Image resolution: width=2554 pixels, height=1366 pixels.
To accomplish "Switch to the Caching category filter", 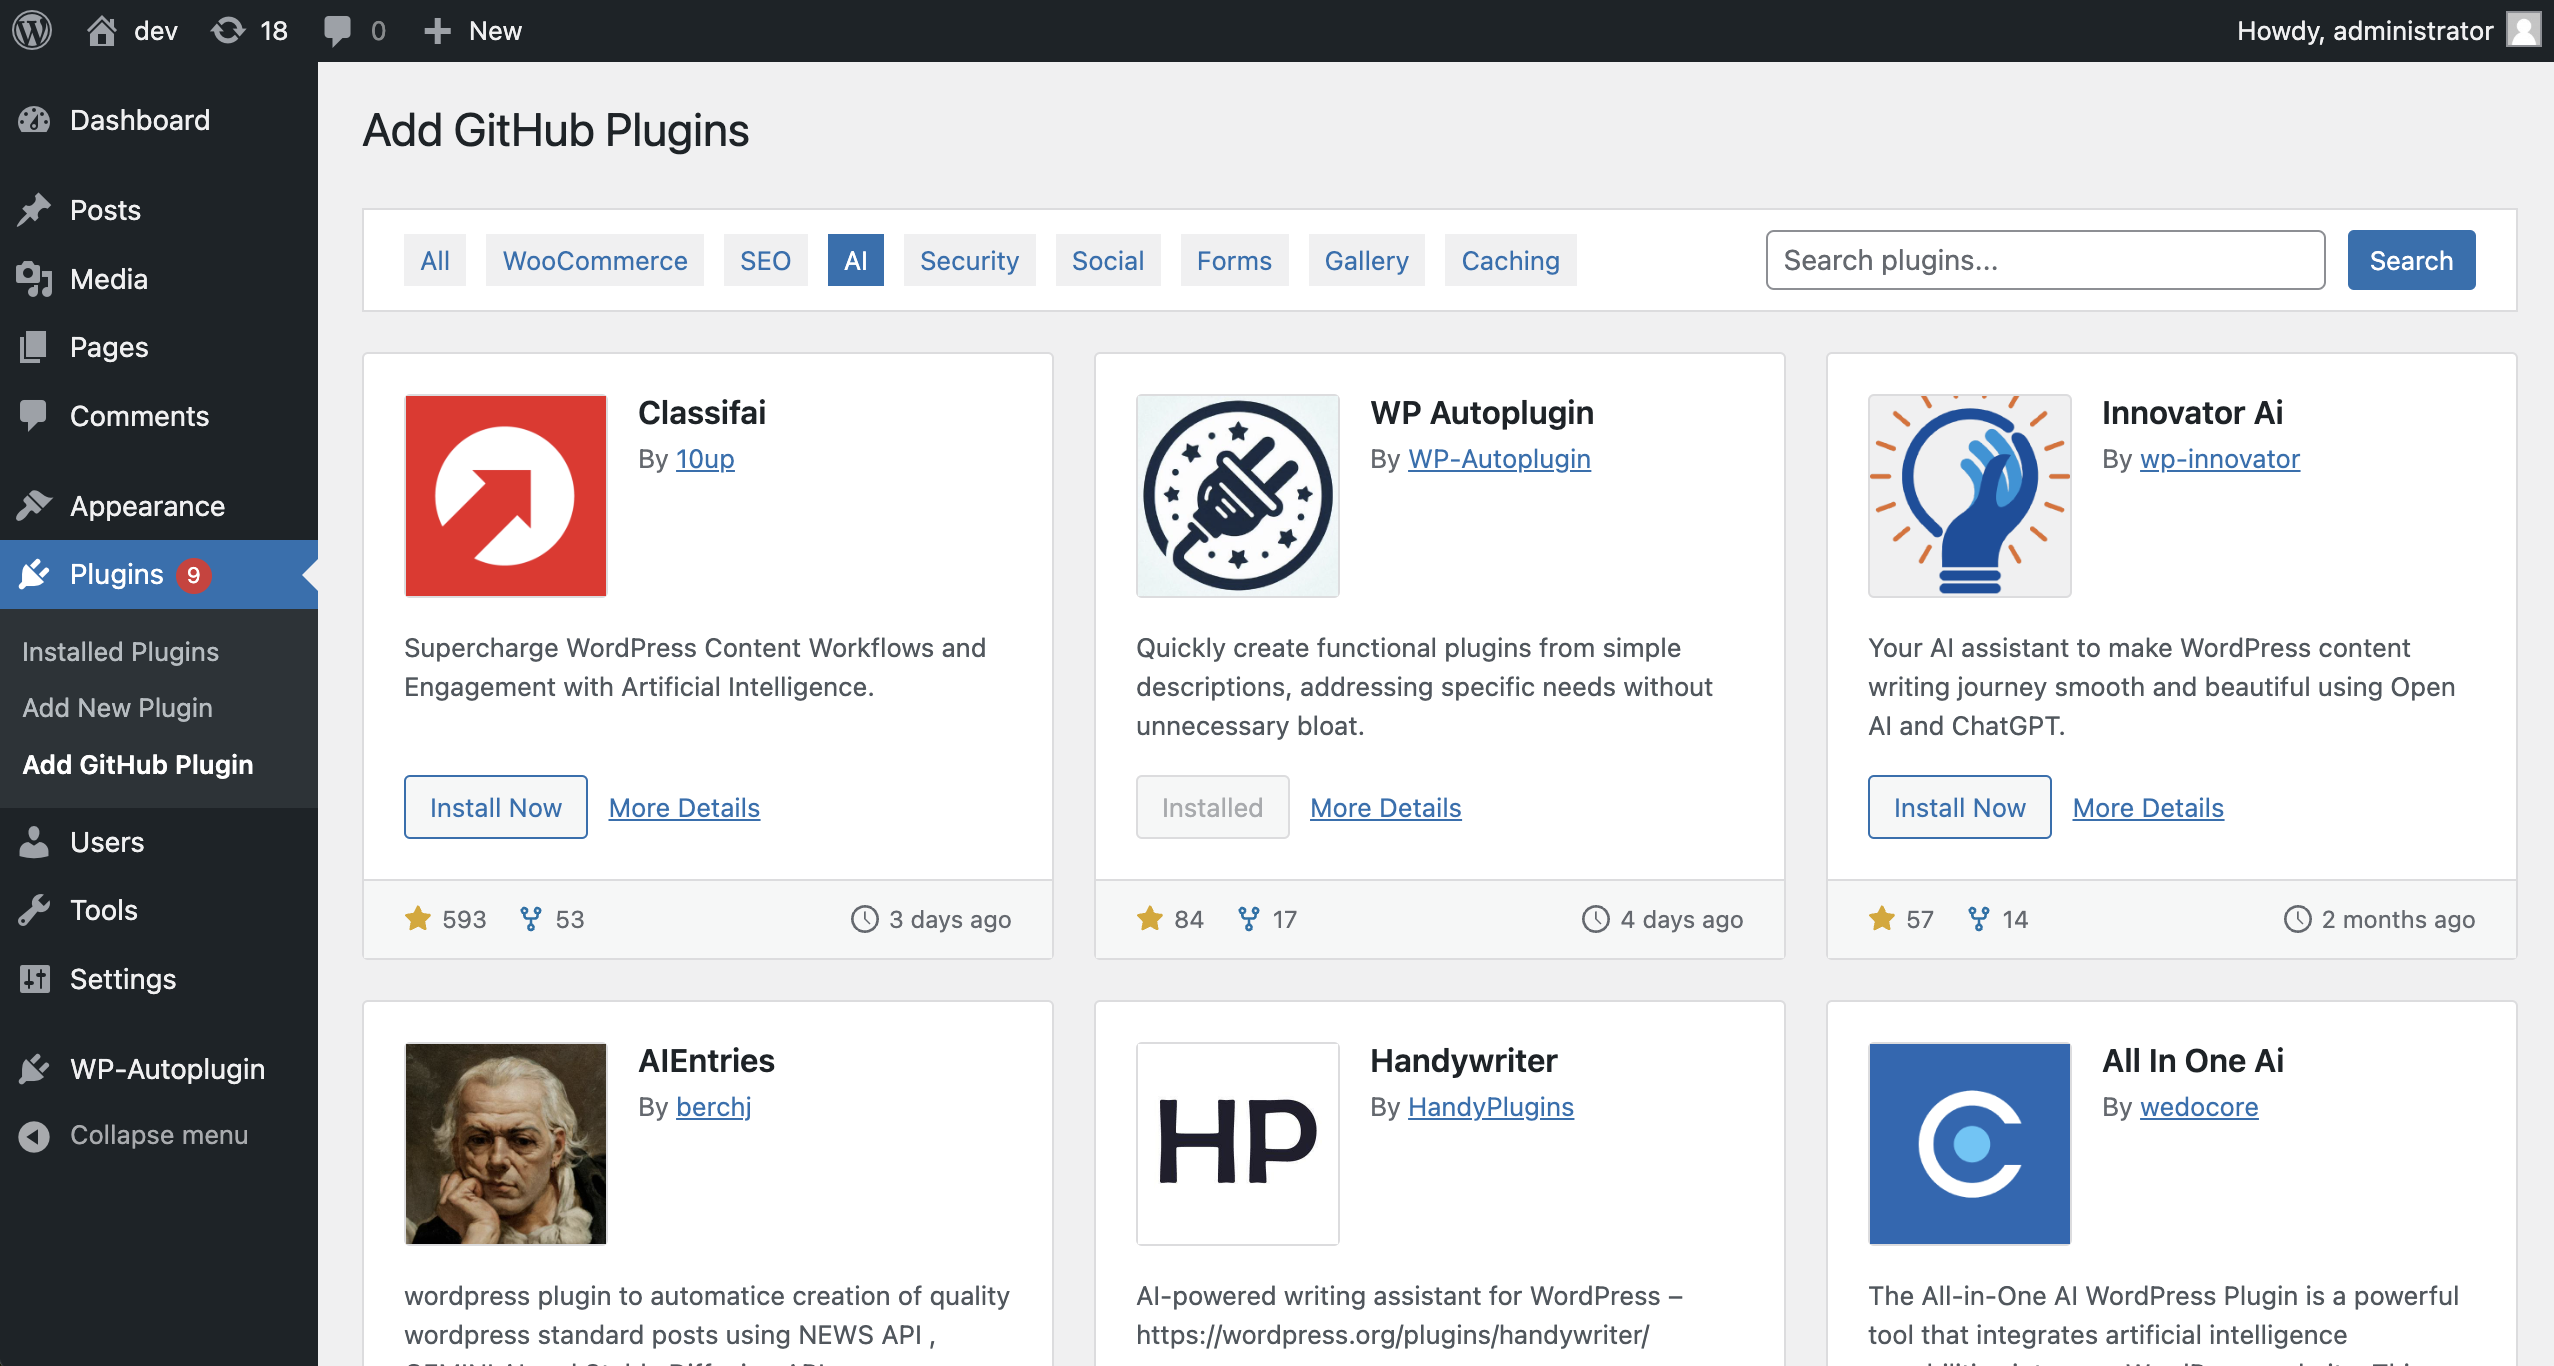I will pos(1509,260).
